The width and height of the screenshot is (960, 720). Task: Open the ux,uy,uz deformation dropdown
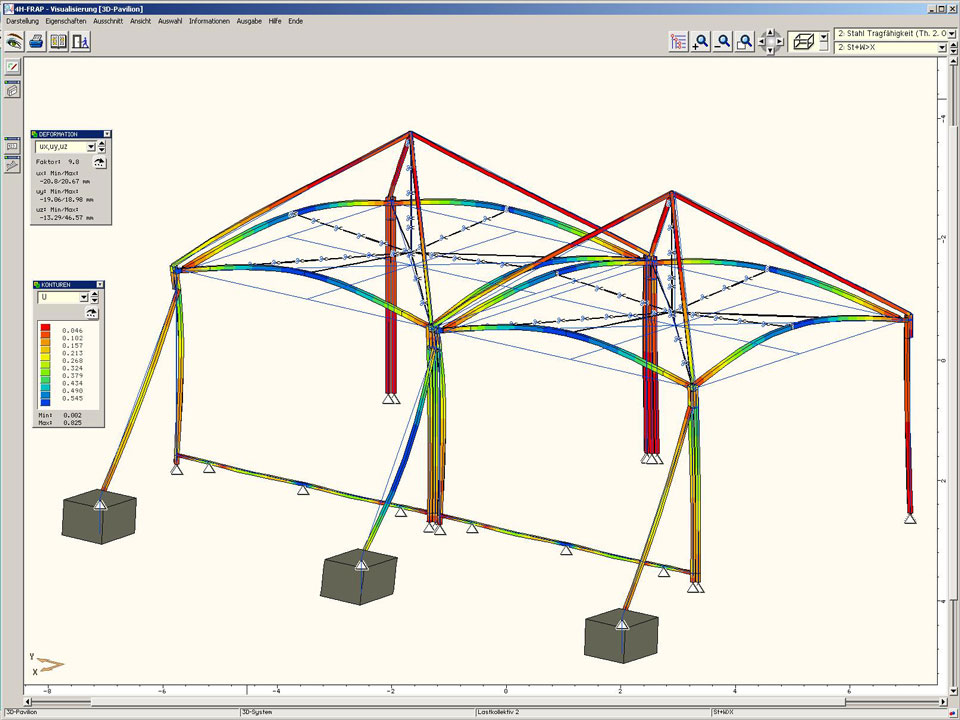91,147
